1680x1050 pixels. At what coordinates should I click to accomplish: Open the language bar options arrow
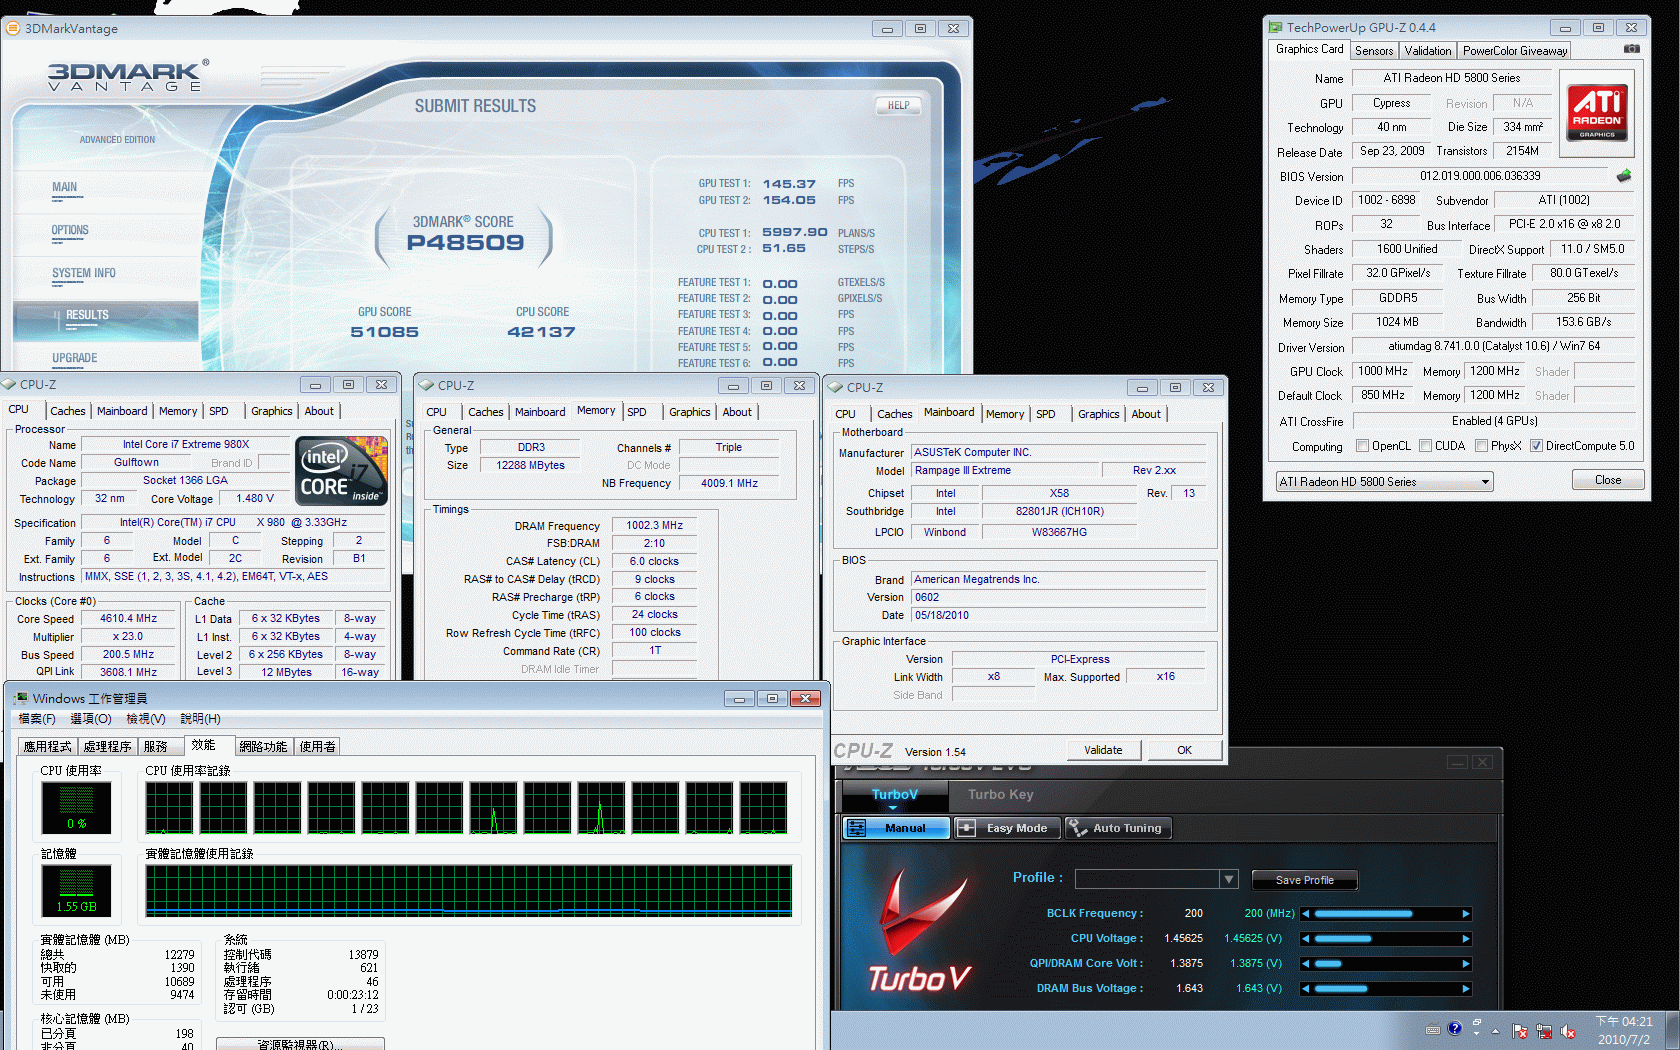(x=1476, y=1033)
